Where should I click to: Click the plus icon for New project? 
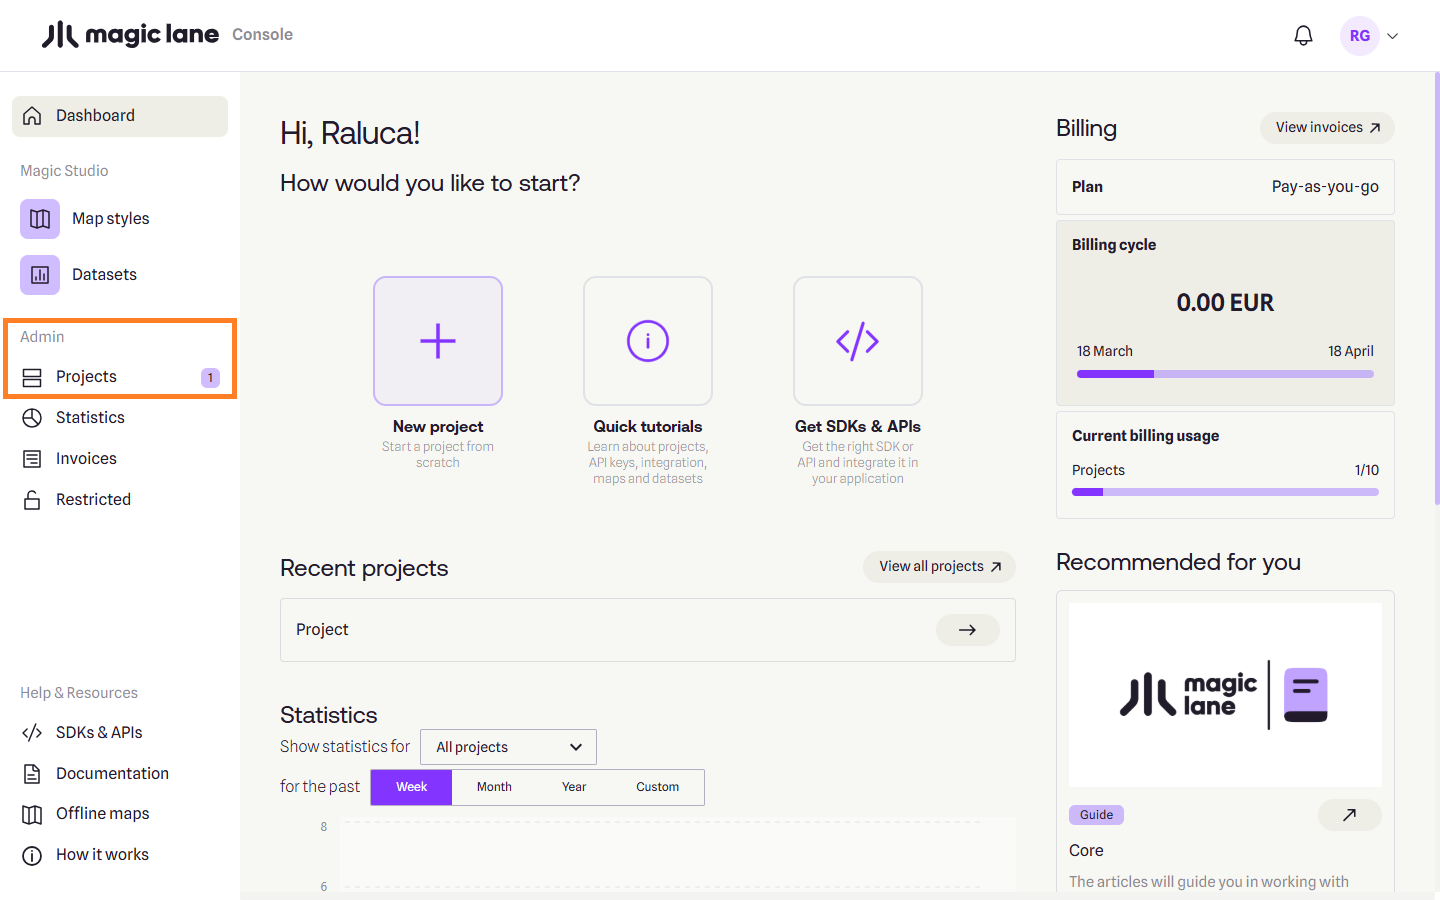tap(438, 341)
